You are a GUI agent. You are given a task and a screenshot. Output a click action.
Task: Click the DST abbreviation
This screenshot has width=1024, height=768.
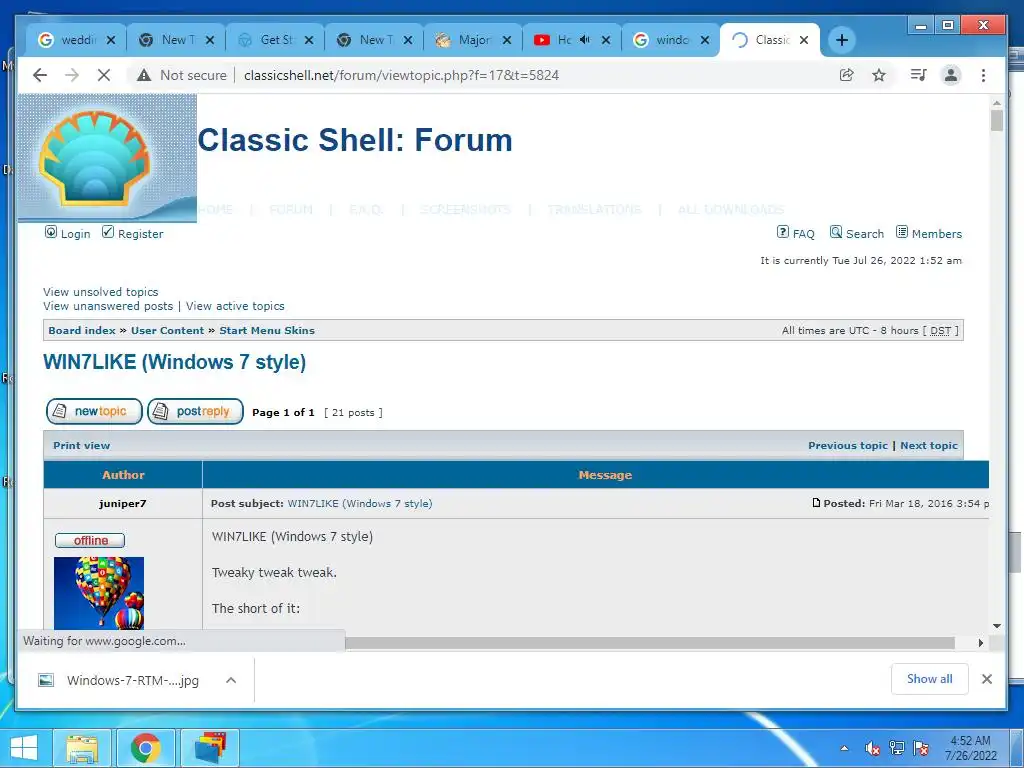click(x=940, y=330)
